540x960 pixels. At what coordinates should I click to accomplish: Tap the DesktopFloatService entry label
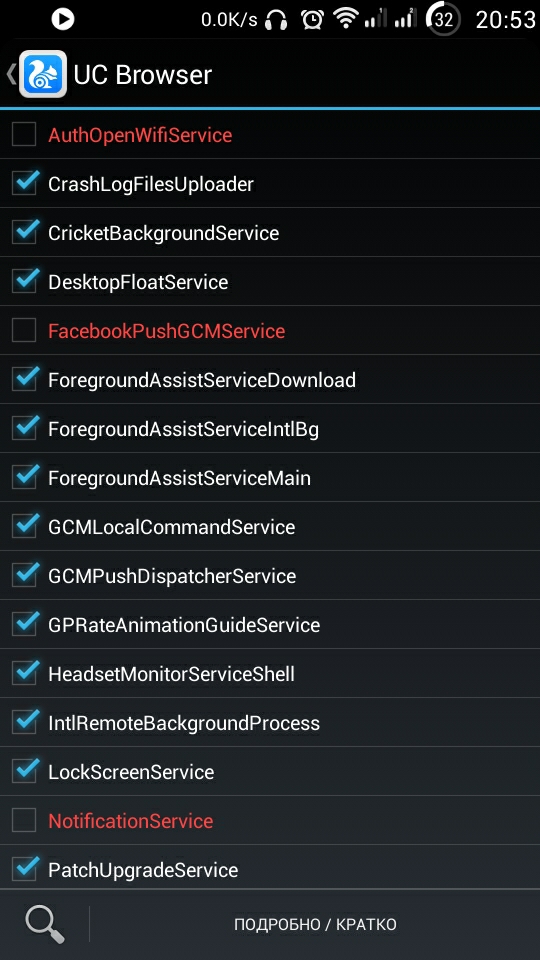coord(138,282)
